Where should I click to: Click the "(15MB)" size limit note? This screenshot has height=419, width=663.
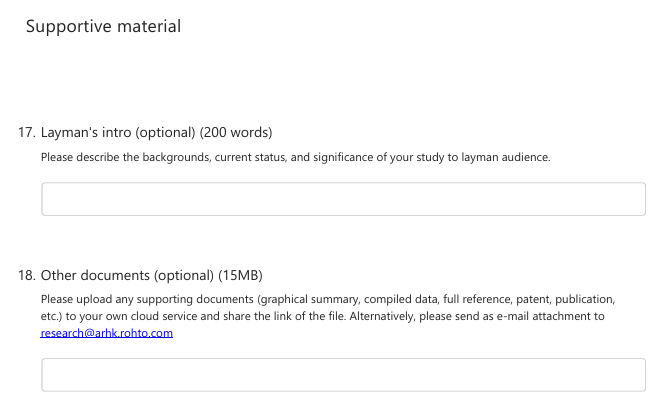click(x=240, y=275)
